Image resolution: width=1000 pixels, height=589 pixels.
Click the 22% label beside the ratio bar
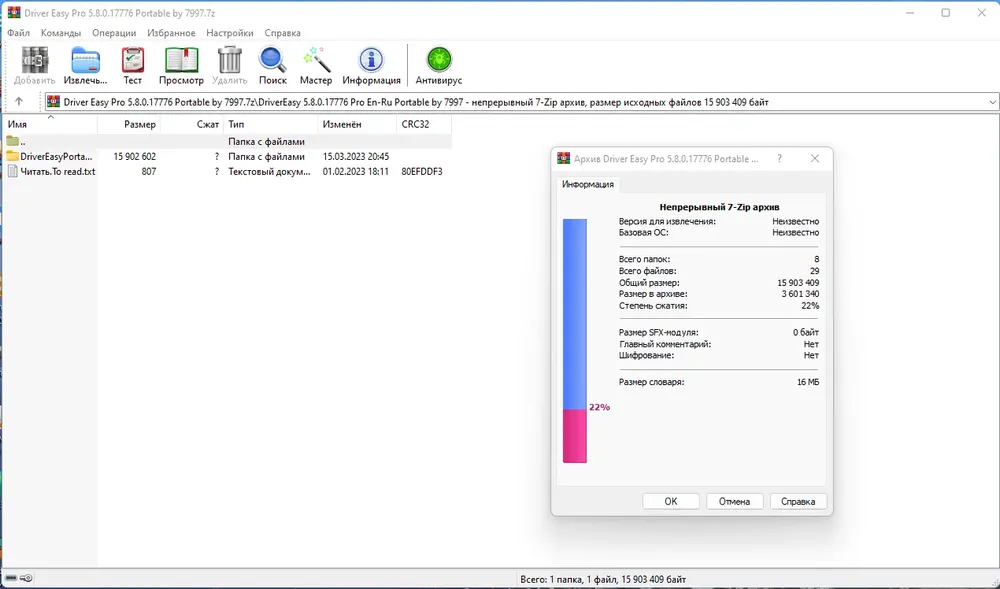pyautogui.click(x=599, y=407)
